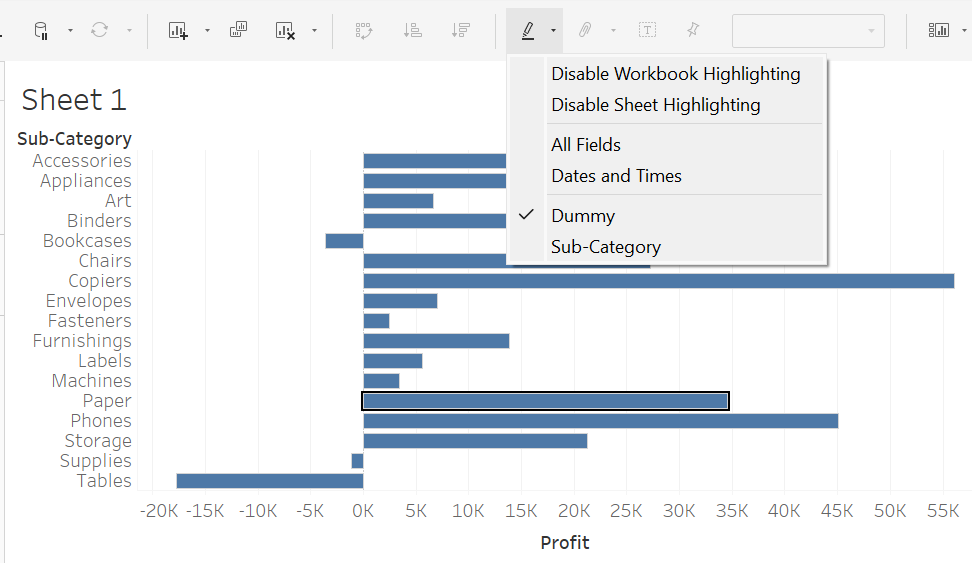Click the Clear Sheet icon
972x563 pixels.
(285, 30)
